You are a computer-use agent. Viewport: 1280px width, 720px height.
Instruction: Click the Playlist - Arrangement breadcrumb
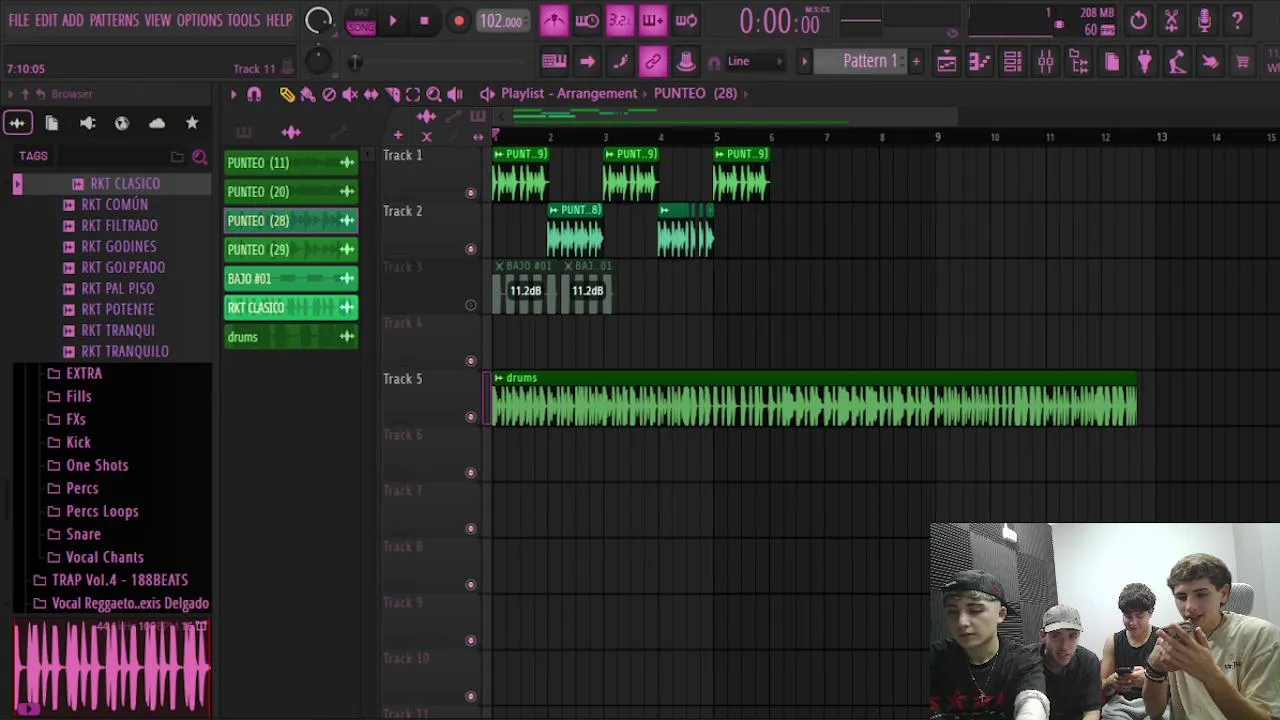(x=569, y=93)
